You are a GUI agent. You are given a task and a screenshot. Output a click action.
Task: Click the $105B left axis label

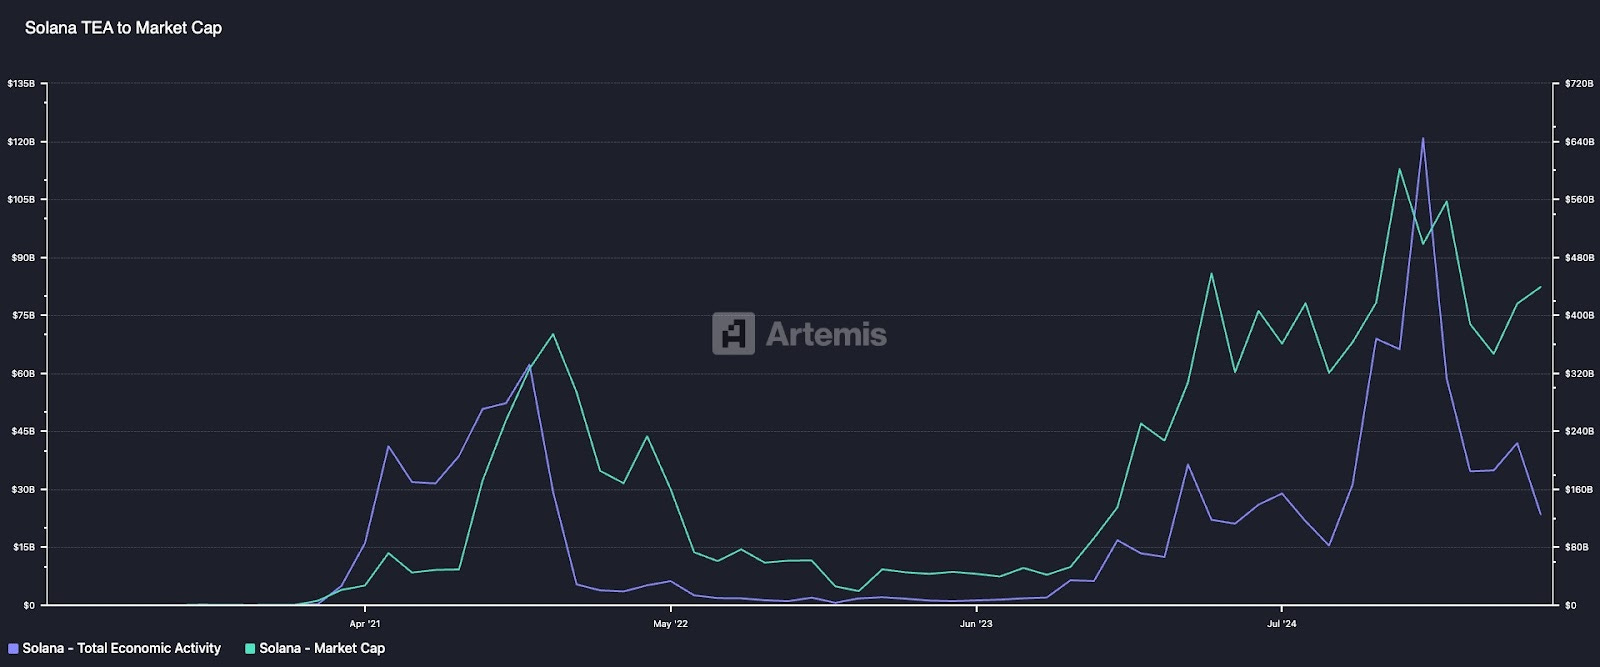coord(21,200)
